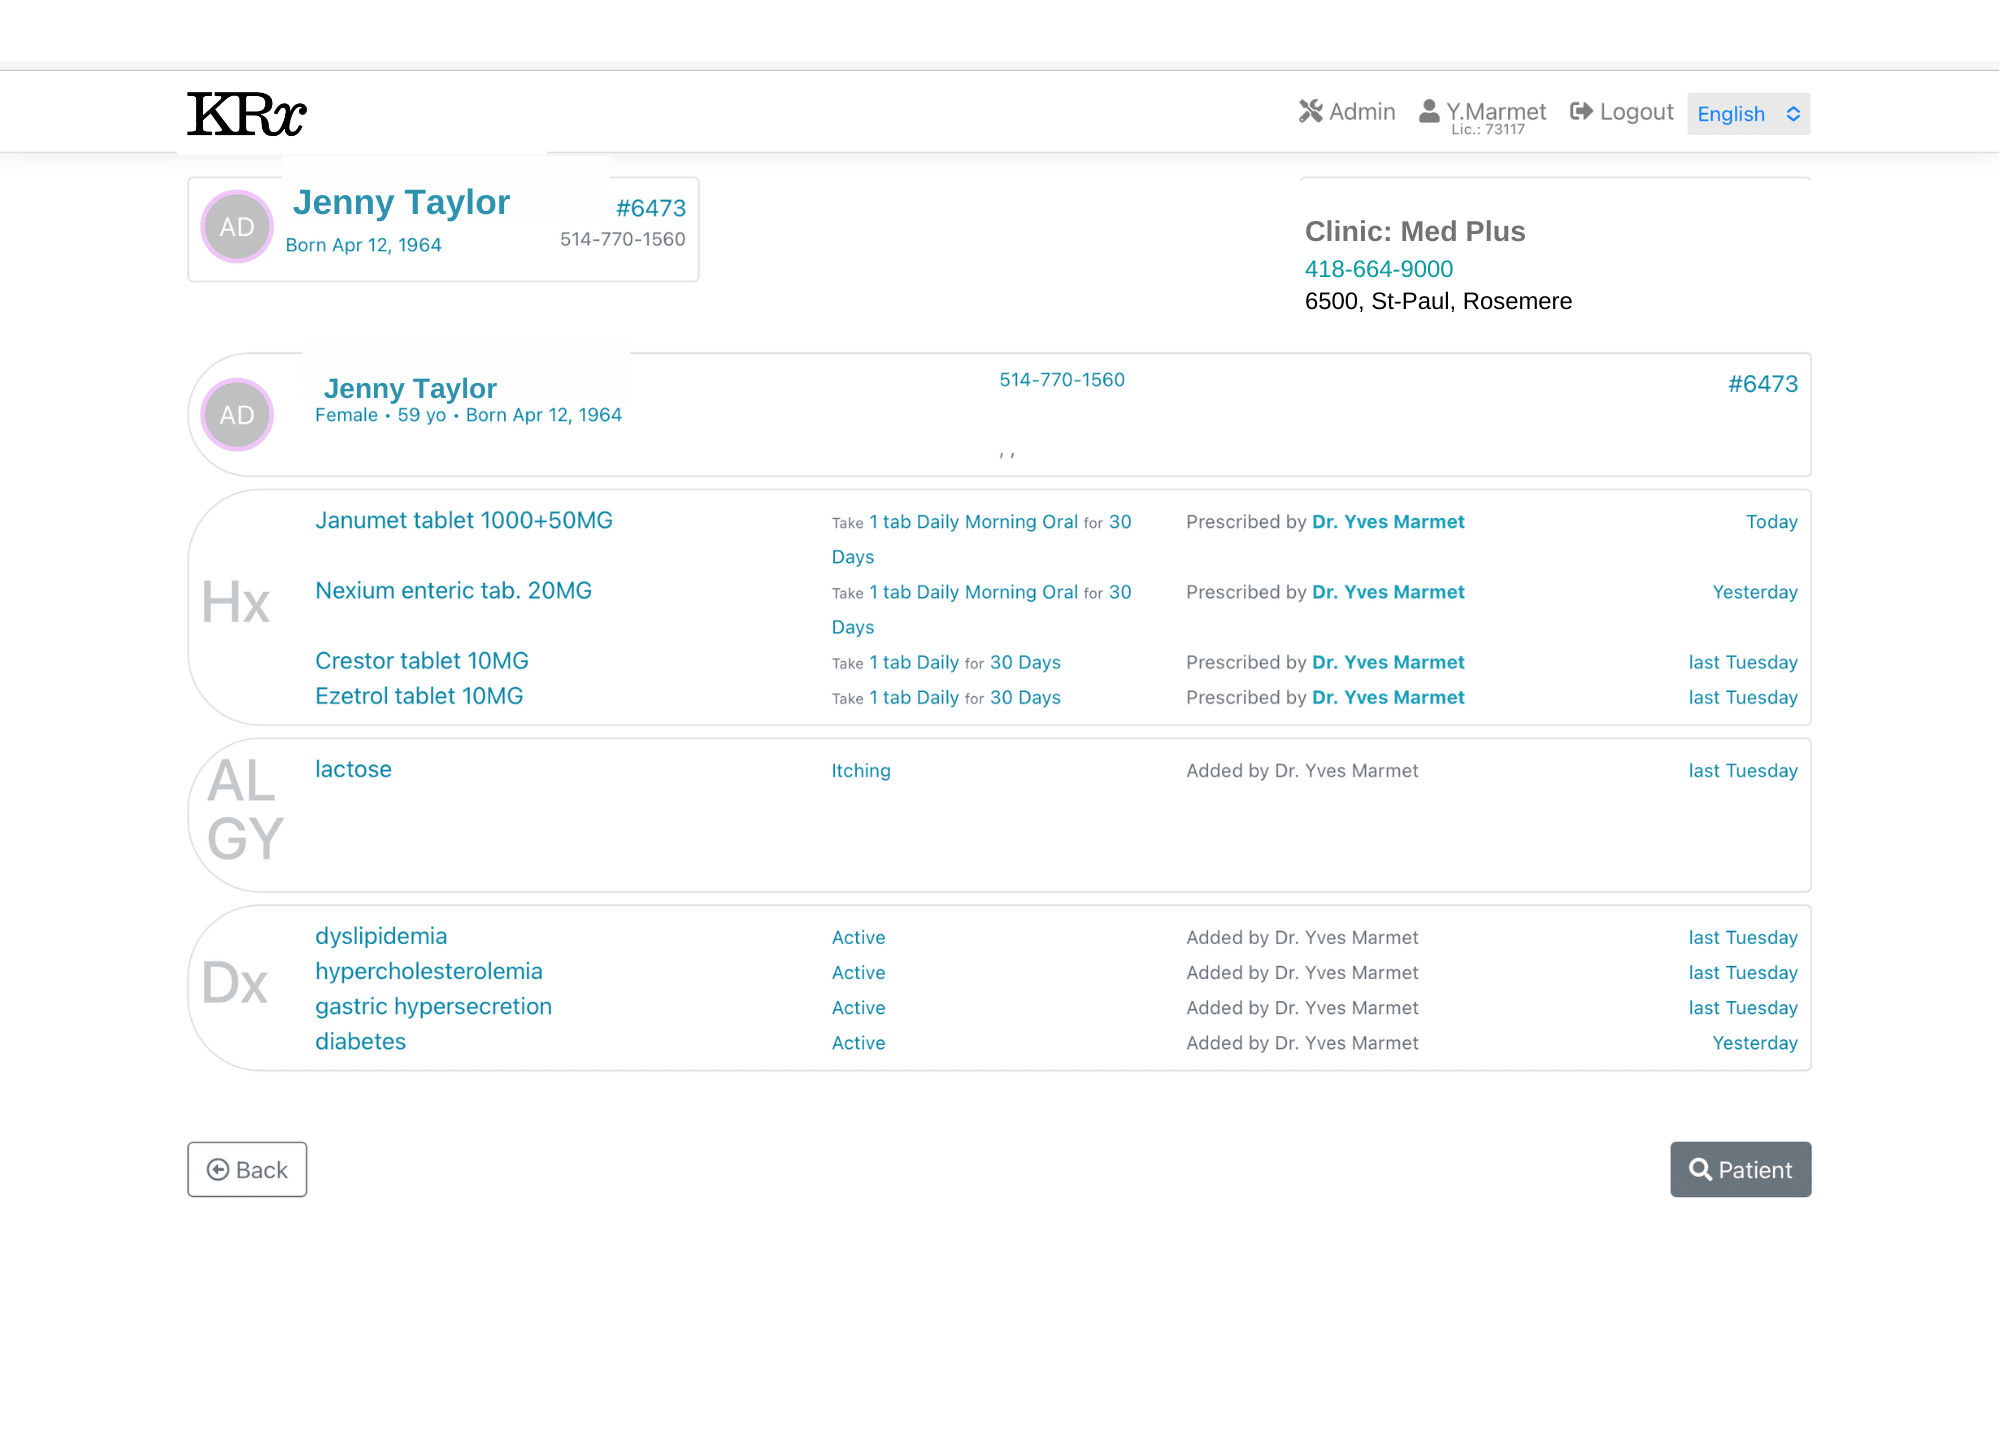Click Dr. Yves Marmet on Janumet row
The height and width of the screenshot is (1444, 2000).
tap(1388, 522)
